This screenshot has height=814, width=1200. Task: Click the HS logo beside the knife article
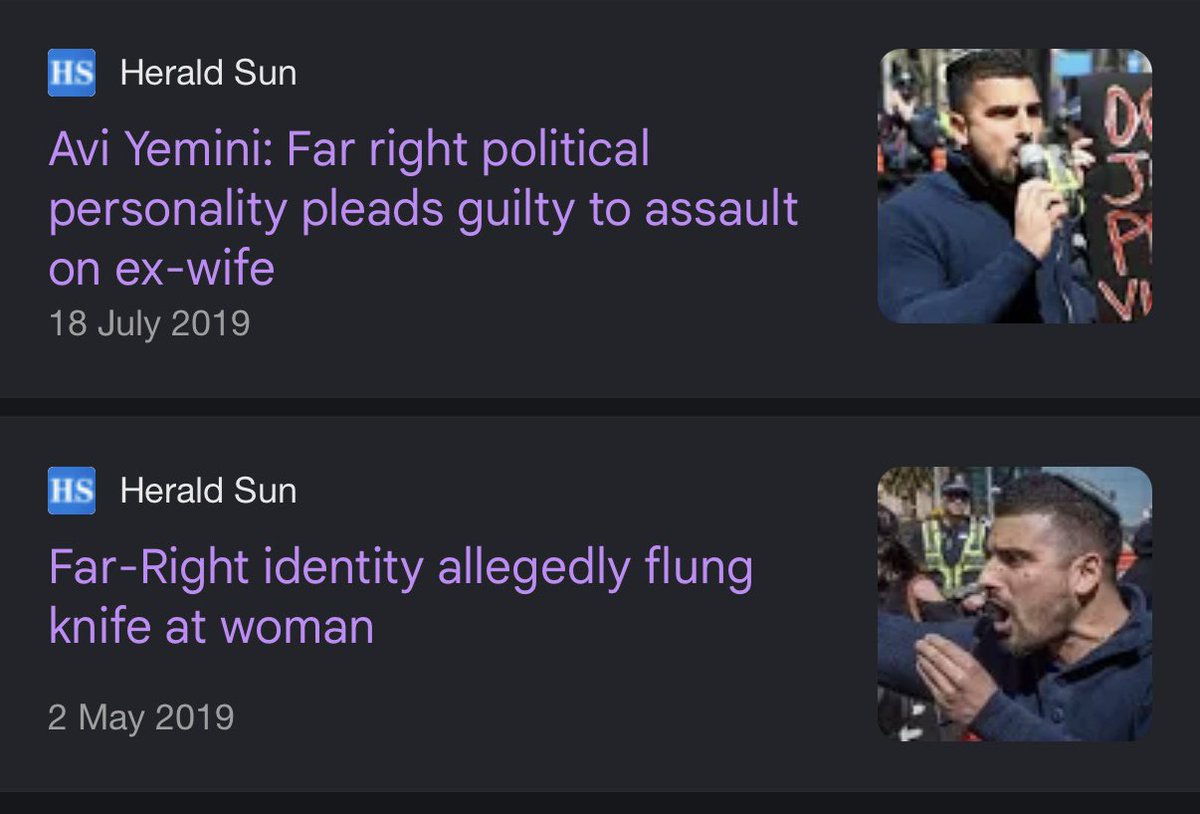72,490
